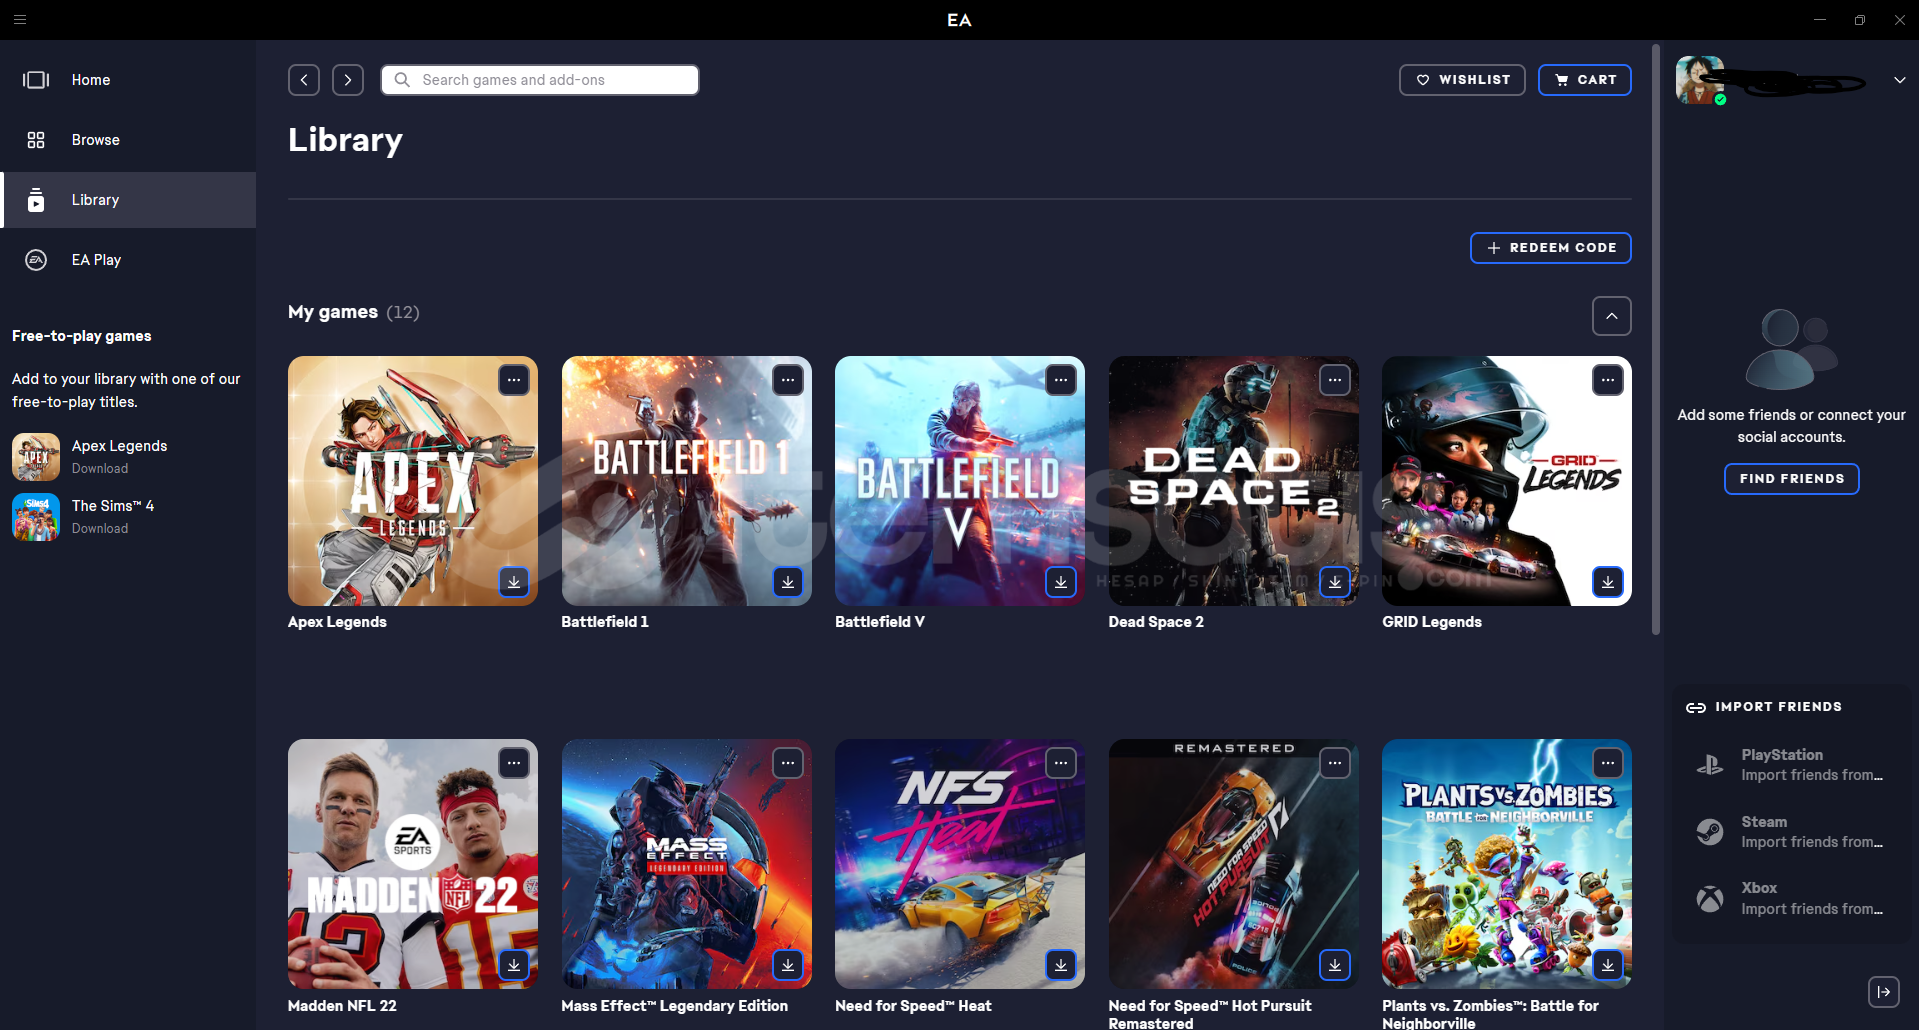The width and height of the screenshot is (1919, 1030).
Task: Open the Mass Effect Legendary Edition cover
Action: pyautogui.click(x=687, y=864)
